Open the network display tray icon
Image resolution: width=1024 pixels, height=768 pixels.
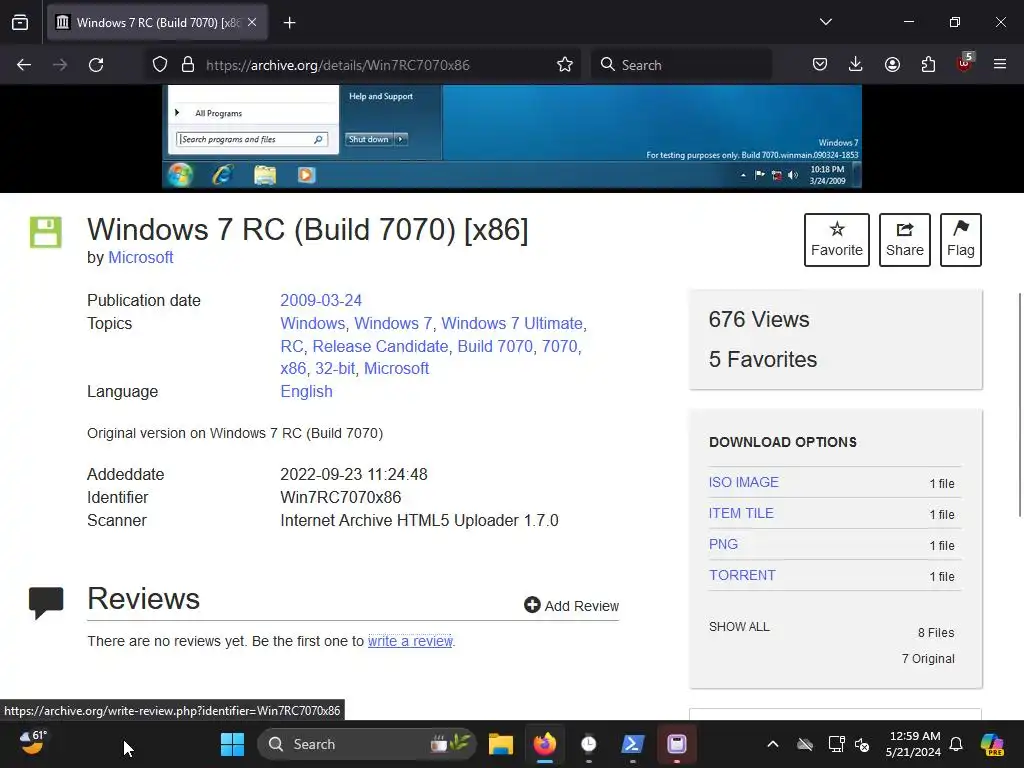pos(837,744)
